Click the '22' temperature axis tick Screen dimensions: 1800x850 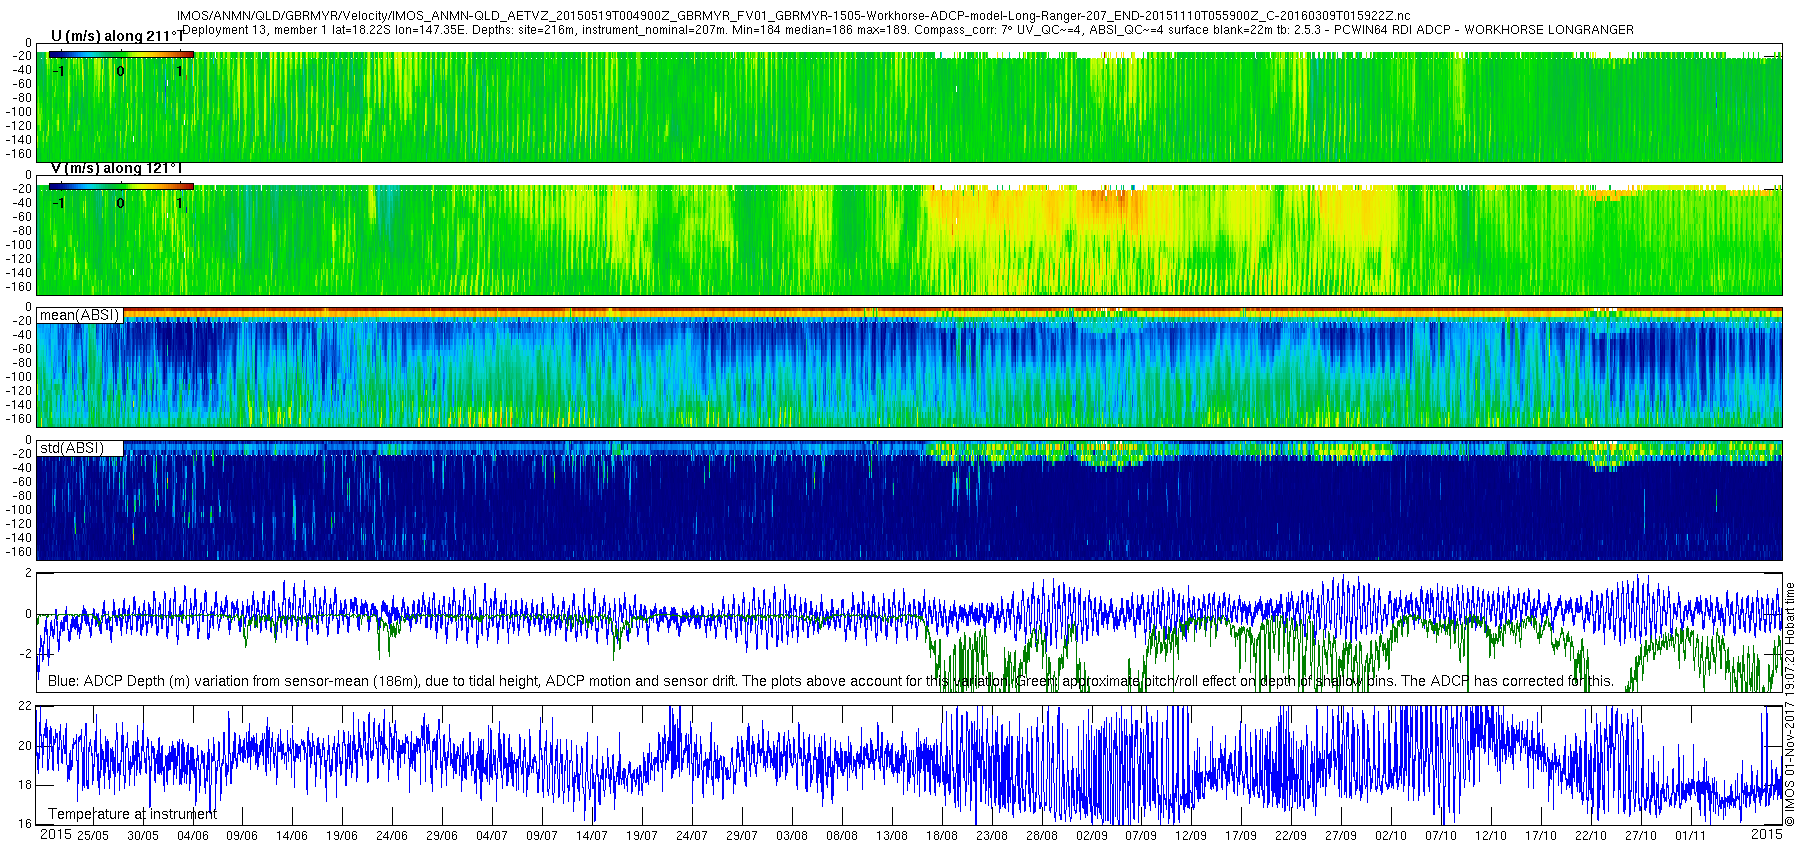click(x=26, y=706)
